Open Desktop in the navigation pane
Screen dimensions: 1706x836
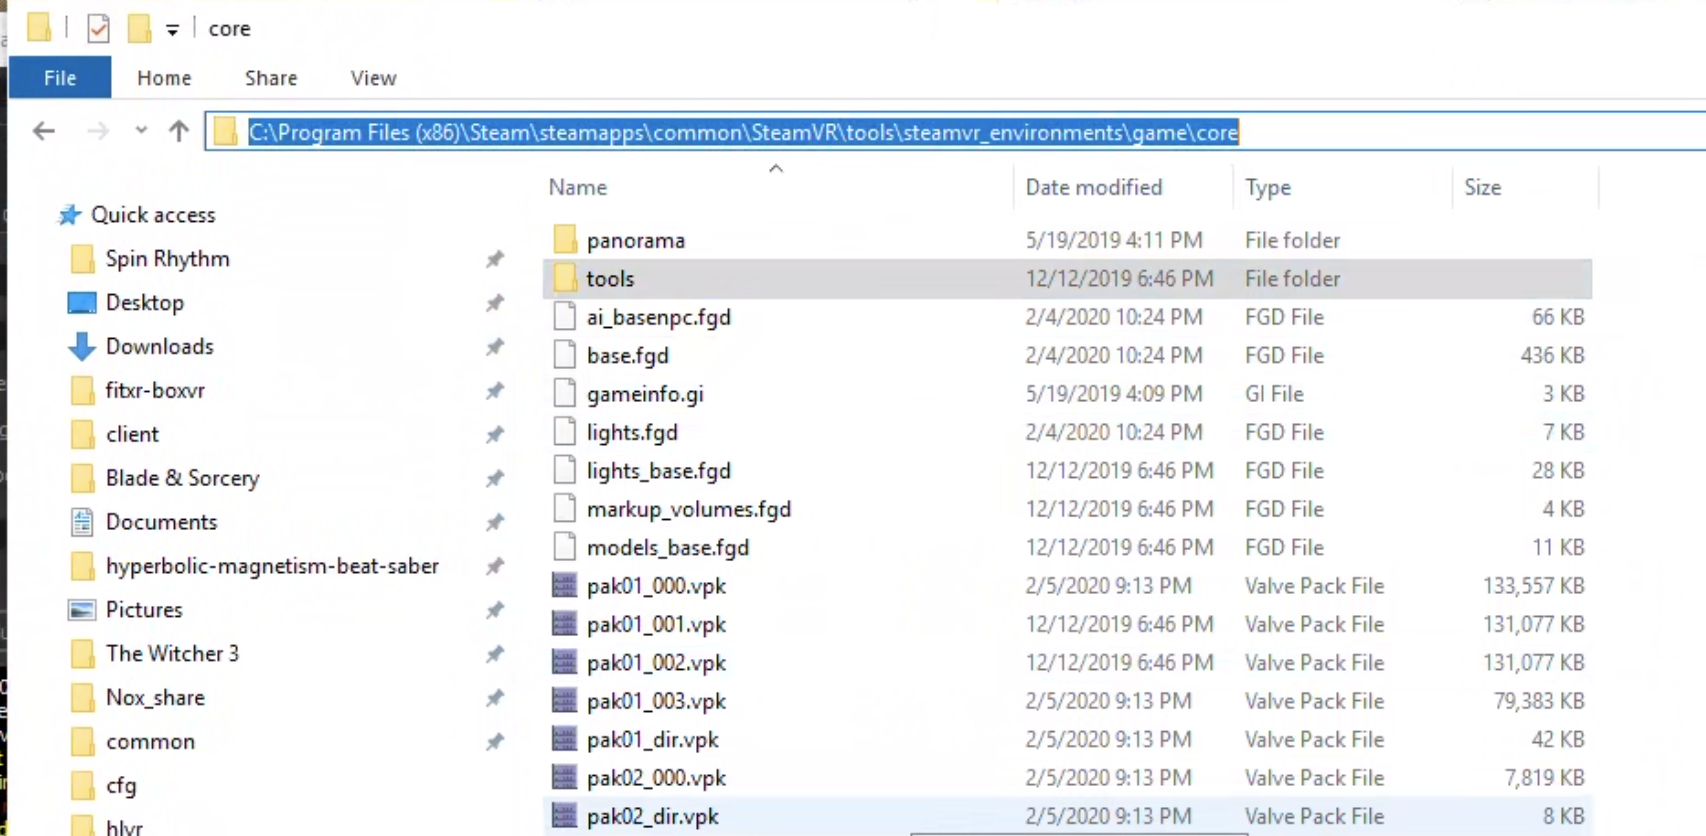[145, 303]
